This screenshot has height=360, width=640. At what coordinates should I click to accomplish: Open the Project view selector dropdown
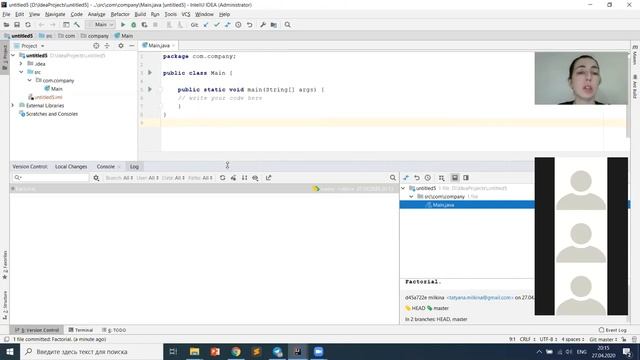click(x=29, y=46)
